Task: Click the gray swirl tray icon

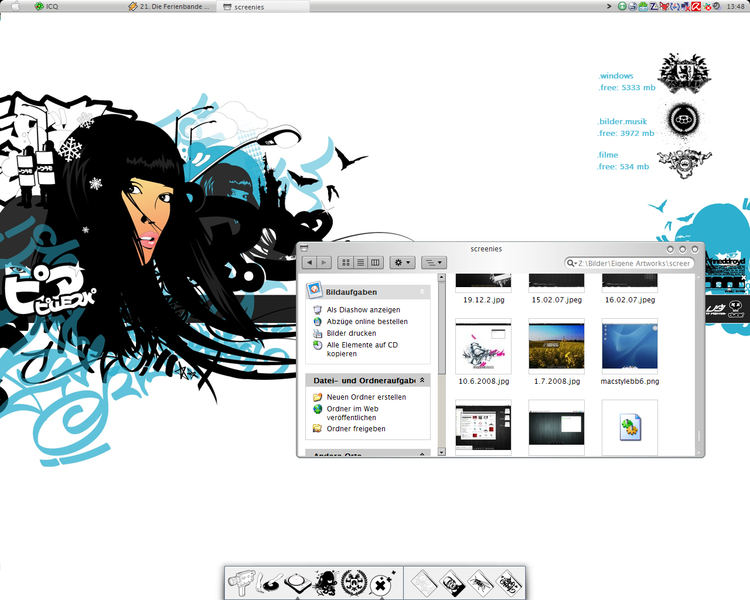Action: click(717, 6)
